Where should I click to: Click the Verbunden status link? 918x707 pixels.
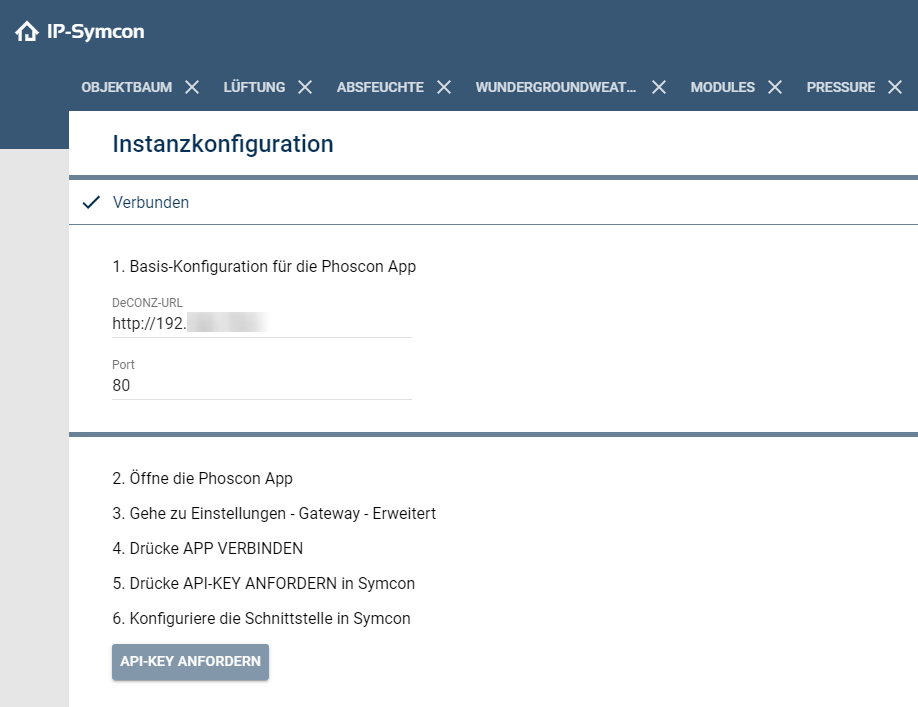pyautogui.click(x=150, y=202)
